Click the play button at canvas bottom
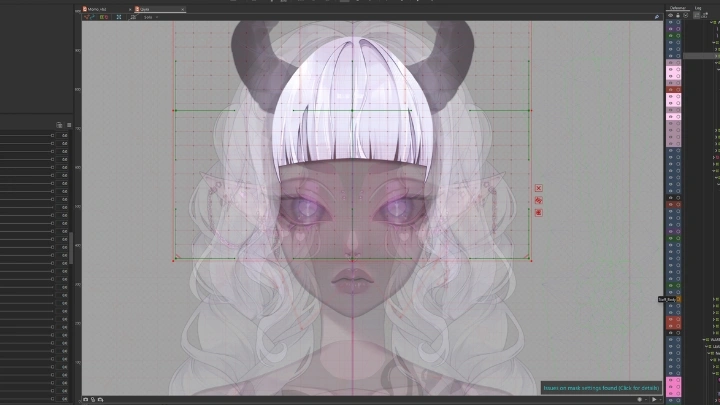Image resolution: width=720 pixels, height=405 pixels. pos(654,399)
